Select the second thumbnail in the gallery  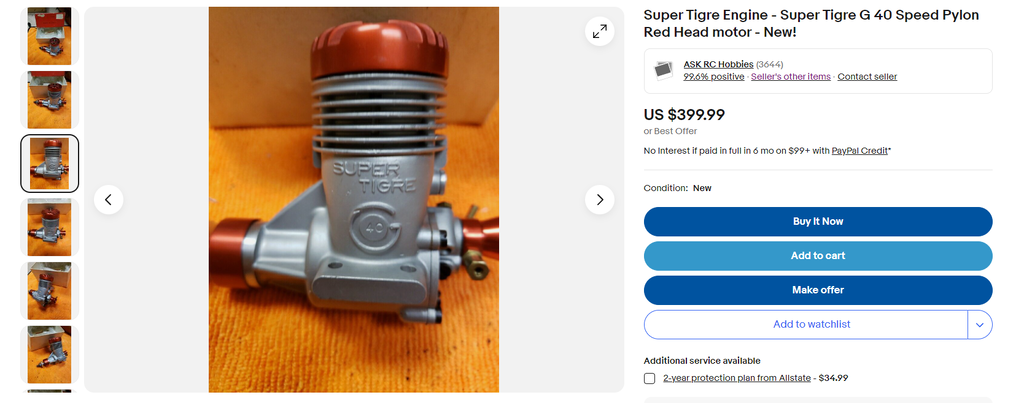(50, 100)
